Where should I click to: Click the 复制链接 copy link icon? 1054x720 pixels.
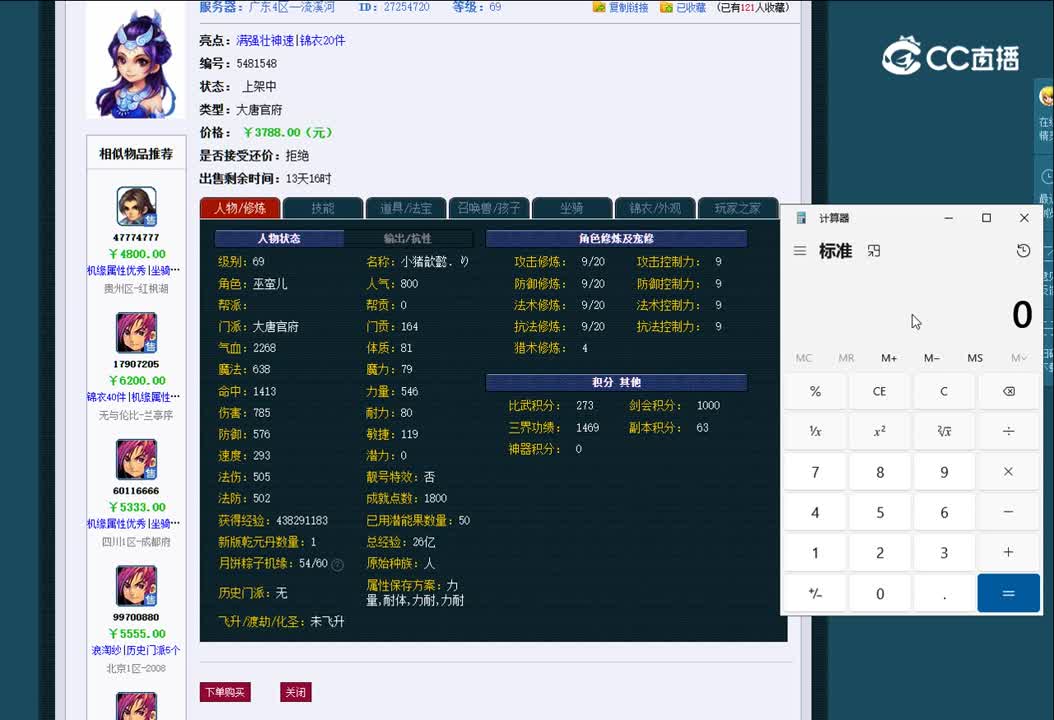coord(599,7)
